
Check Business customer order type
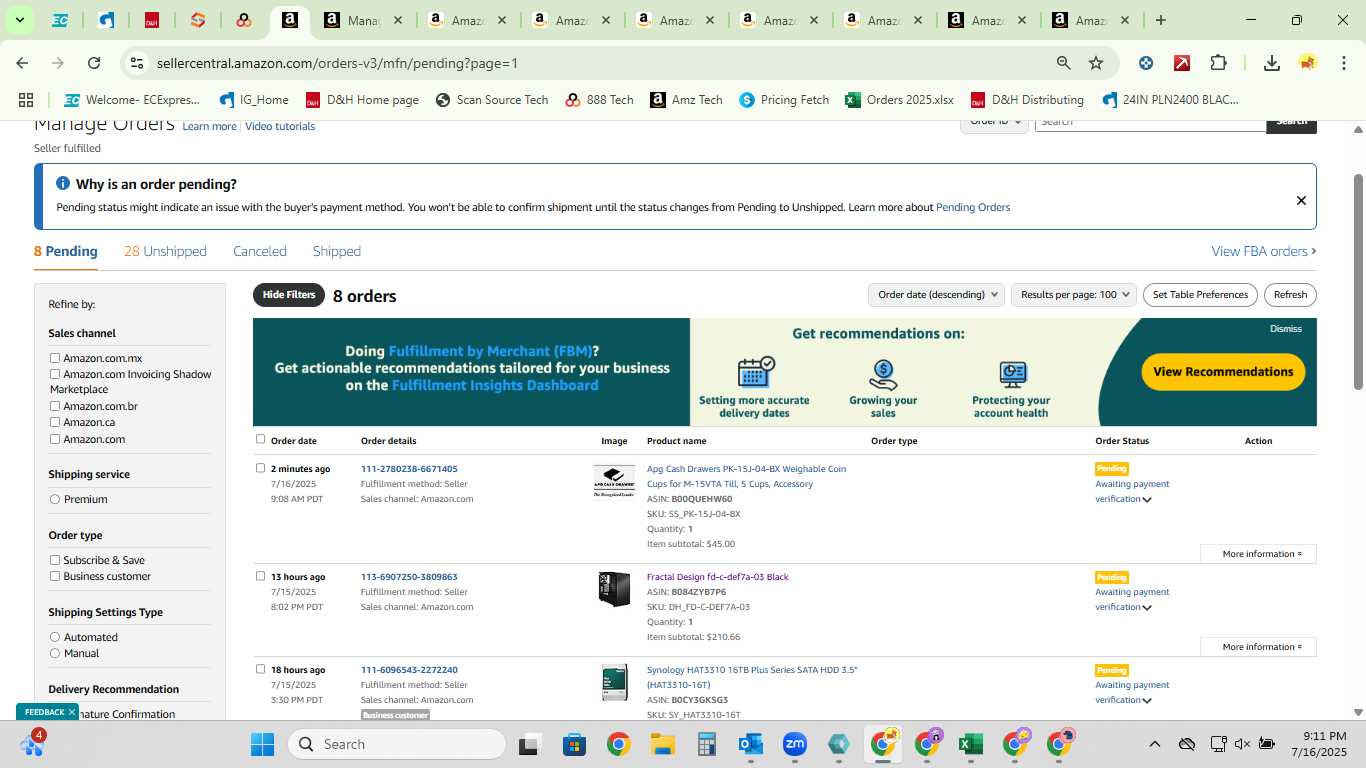click(55, 576)
